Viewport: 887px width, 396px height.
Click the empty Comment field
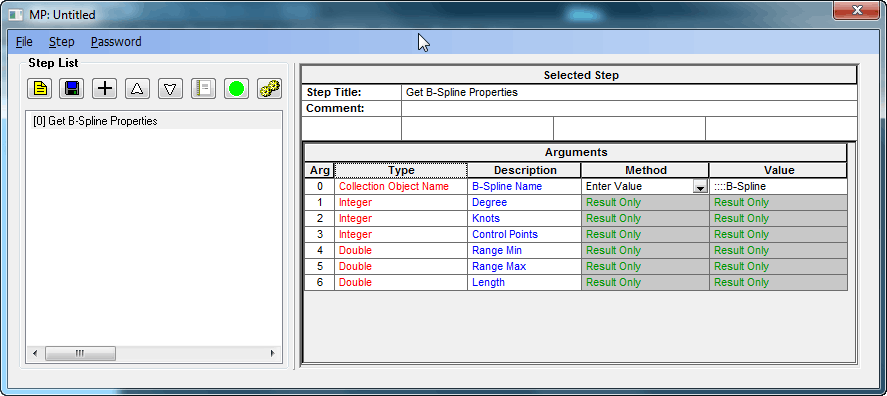[x=629, y=108]
